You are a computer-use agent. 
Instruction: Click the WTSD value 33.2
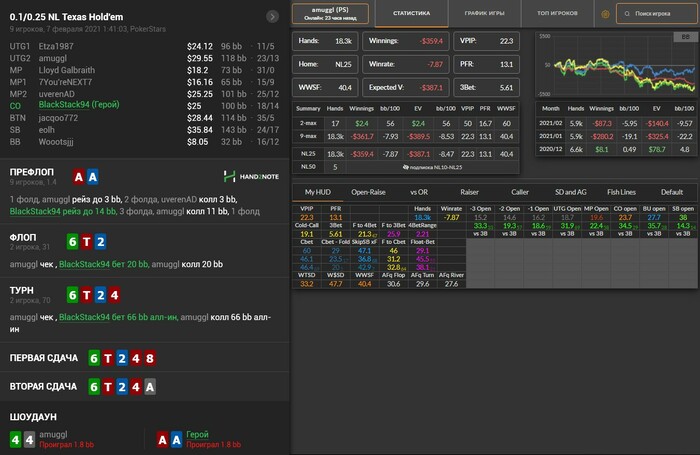pyautogui.click(x=307, y=284)
